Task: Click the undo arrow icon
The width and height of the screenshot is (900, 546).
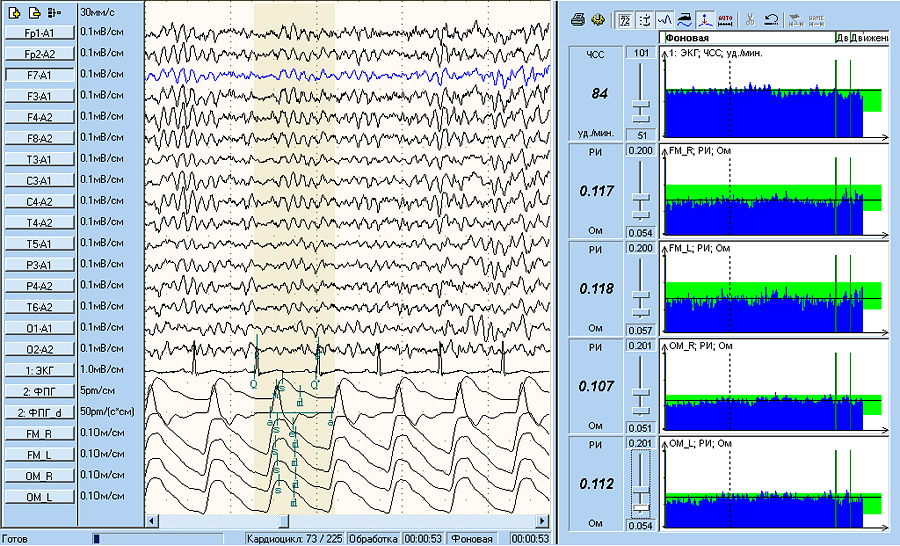Action: click(772, 19)
